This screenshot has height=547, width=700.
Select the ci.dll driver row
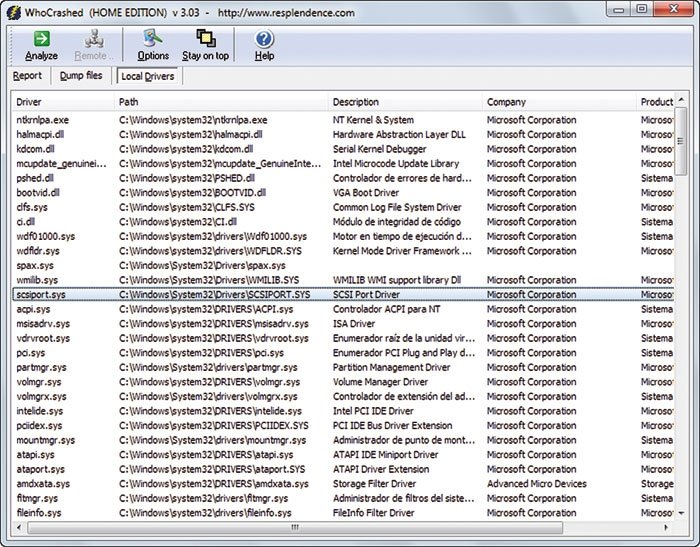(343, 222)
